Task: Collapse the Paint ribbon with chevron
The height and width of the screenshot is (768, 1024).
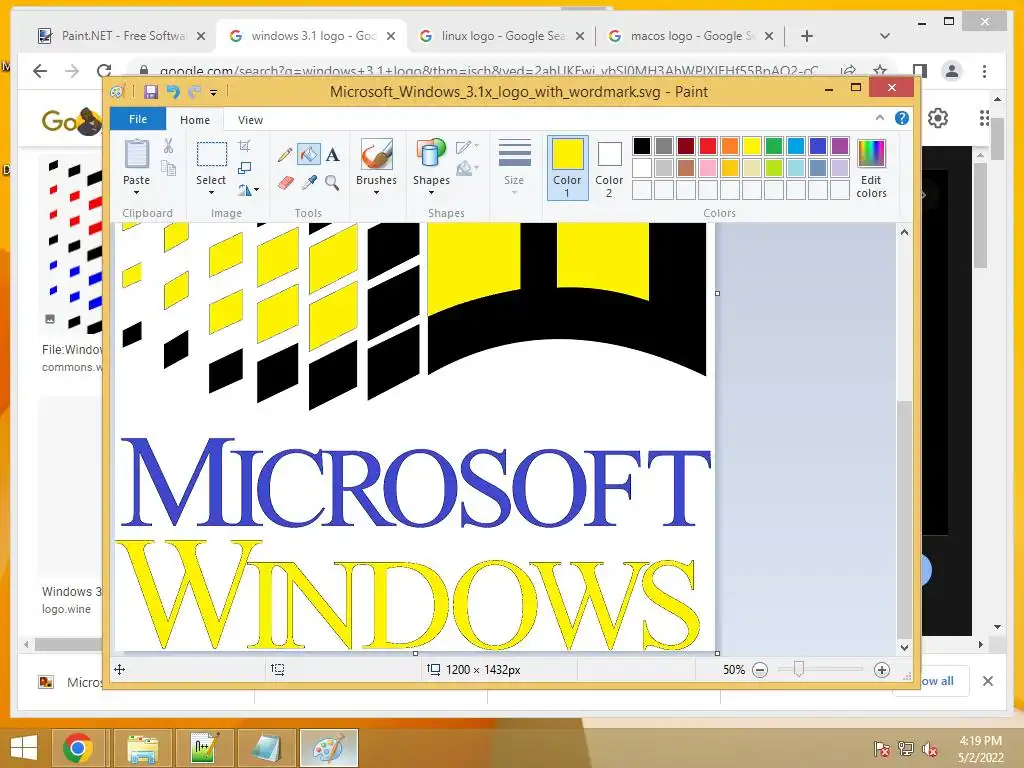Action: pyautogui.click(x=880, y=118)
